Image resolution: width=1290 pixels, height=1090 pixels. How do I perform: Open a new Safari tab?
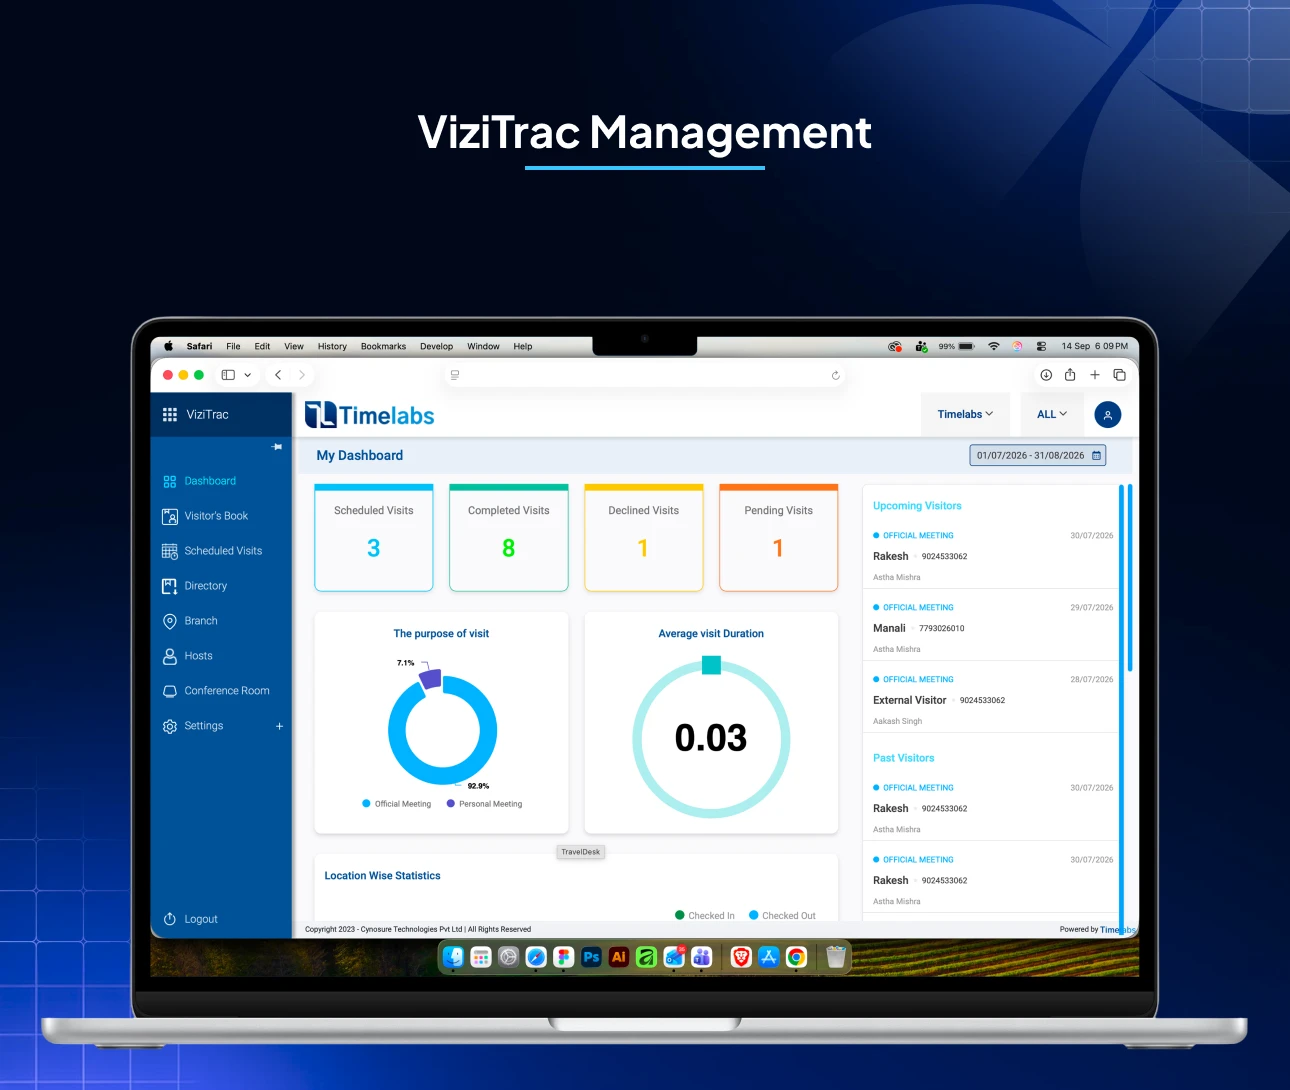tap(1095, 375)
